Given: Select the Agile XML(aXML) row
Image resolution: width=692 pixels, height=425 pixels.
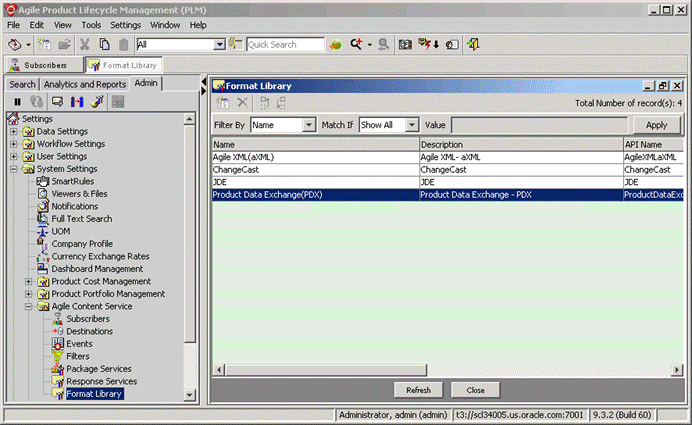Looking at the screenshot, I should (x=448, y=157).
